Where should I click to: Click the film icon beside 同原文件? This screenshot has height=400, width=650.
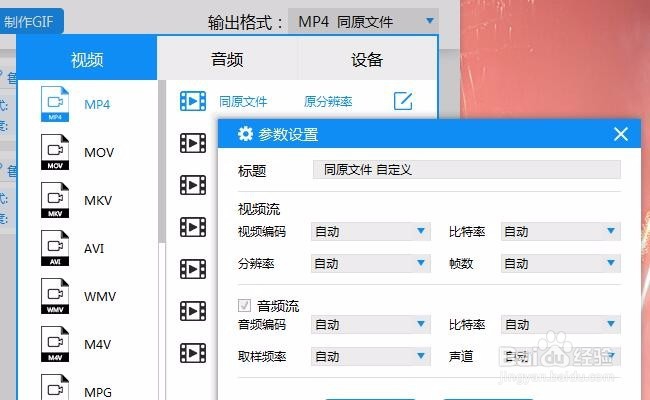click(x=193, y=101)
